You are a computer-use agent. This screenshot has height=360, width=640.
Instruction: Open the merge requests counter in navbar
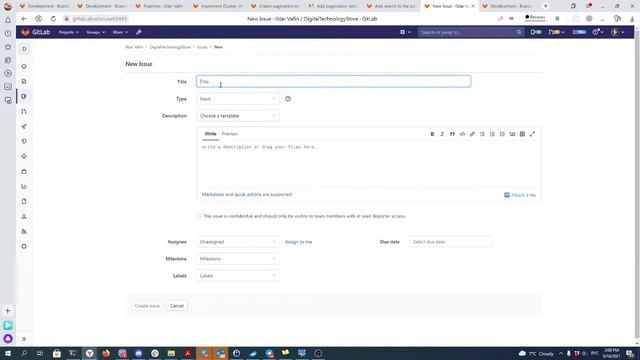(x=556, y=32)
